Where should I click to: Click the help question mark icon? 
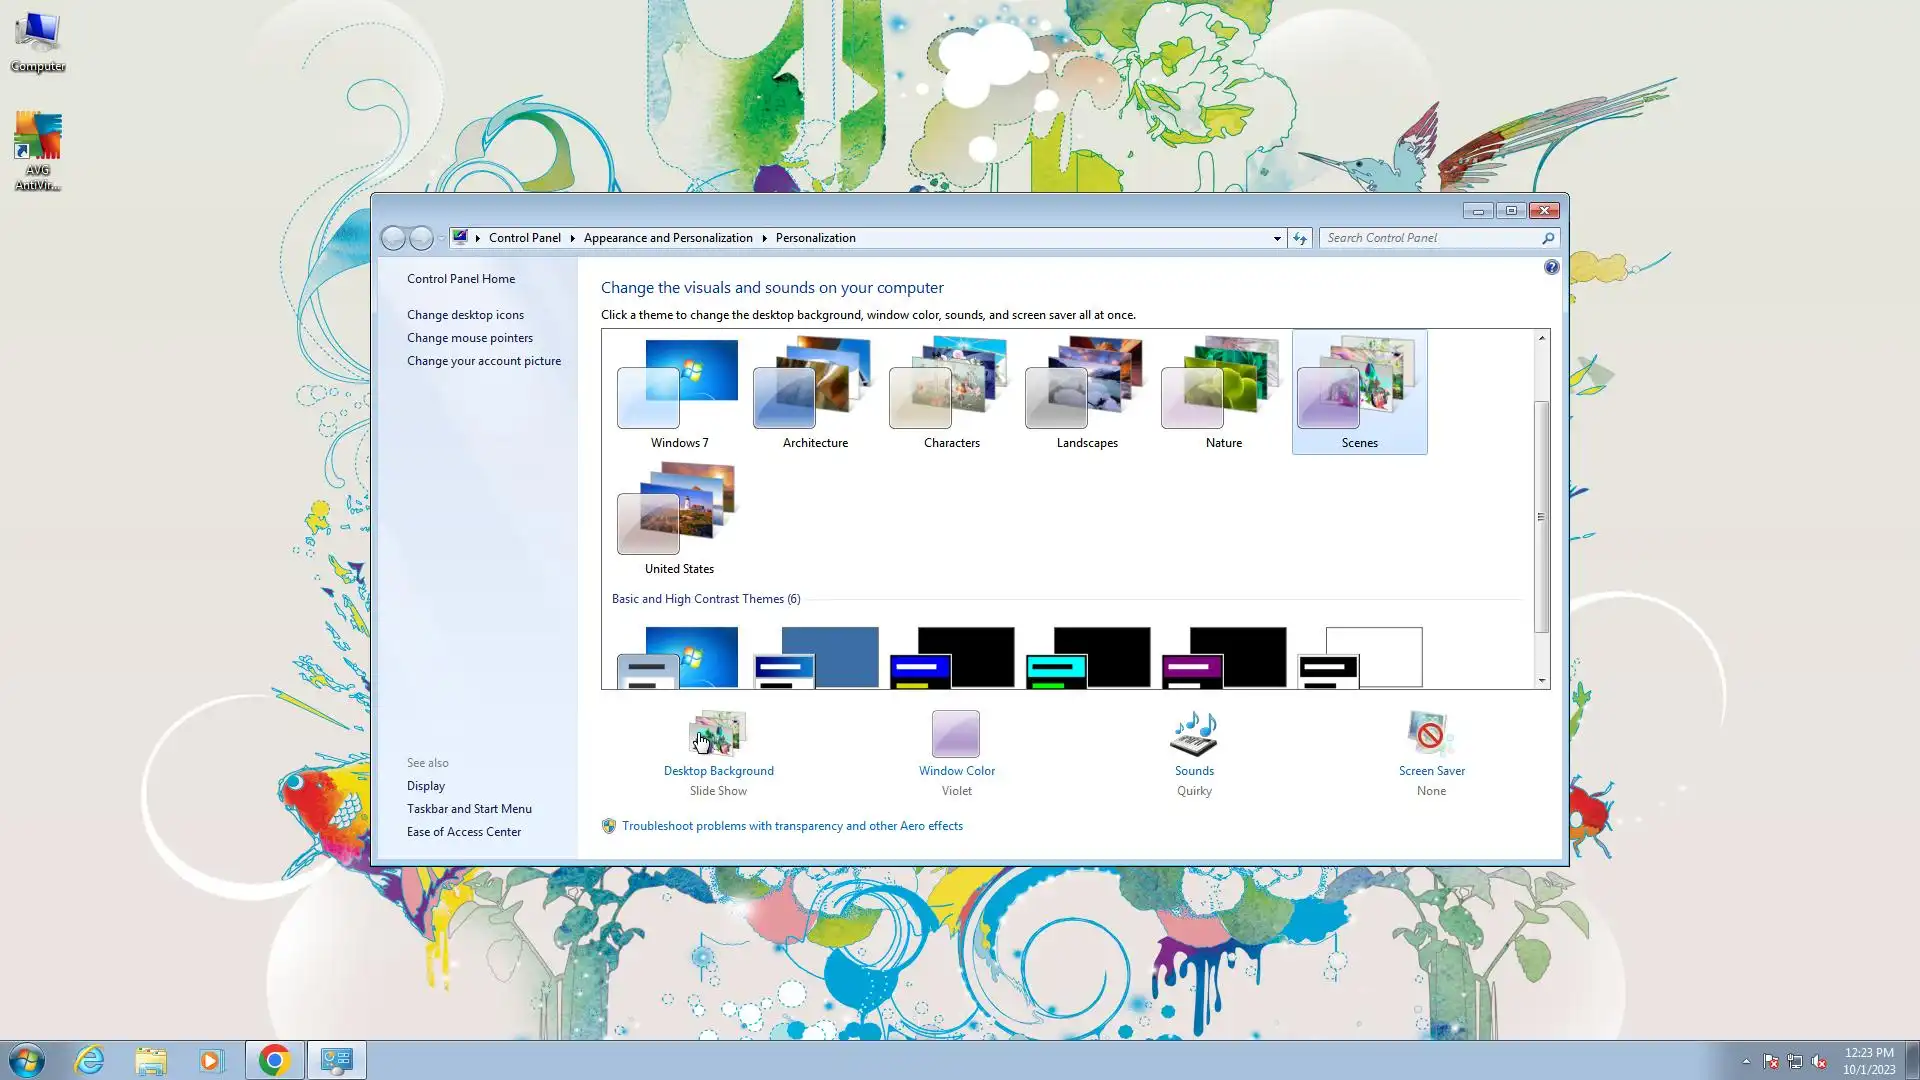point(1551,267)
